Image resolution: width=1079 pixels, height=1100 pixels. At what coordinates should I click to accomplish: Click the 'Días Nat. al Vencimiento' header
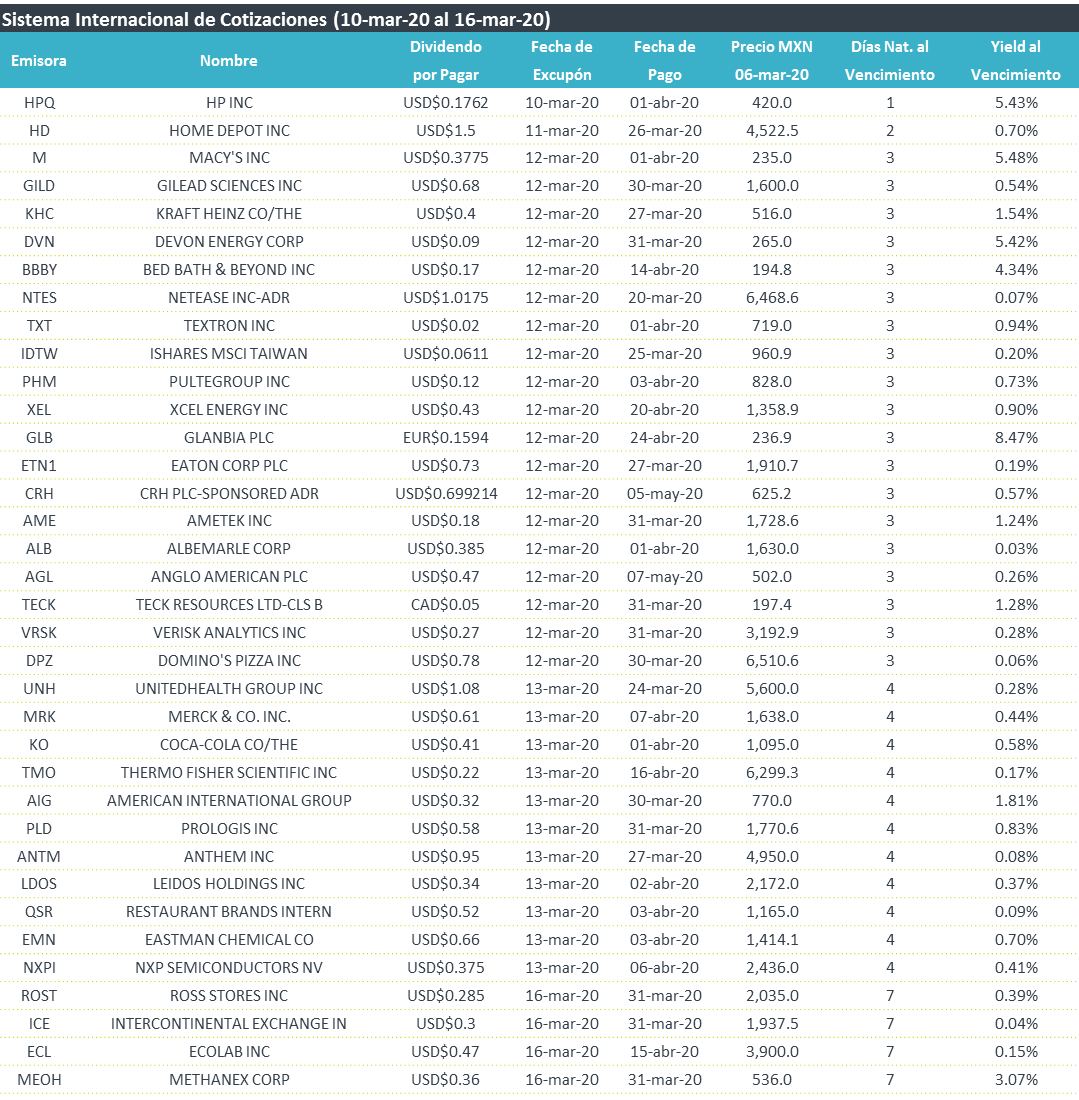coord(890,61)
